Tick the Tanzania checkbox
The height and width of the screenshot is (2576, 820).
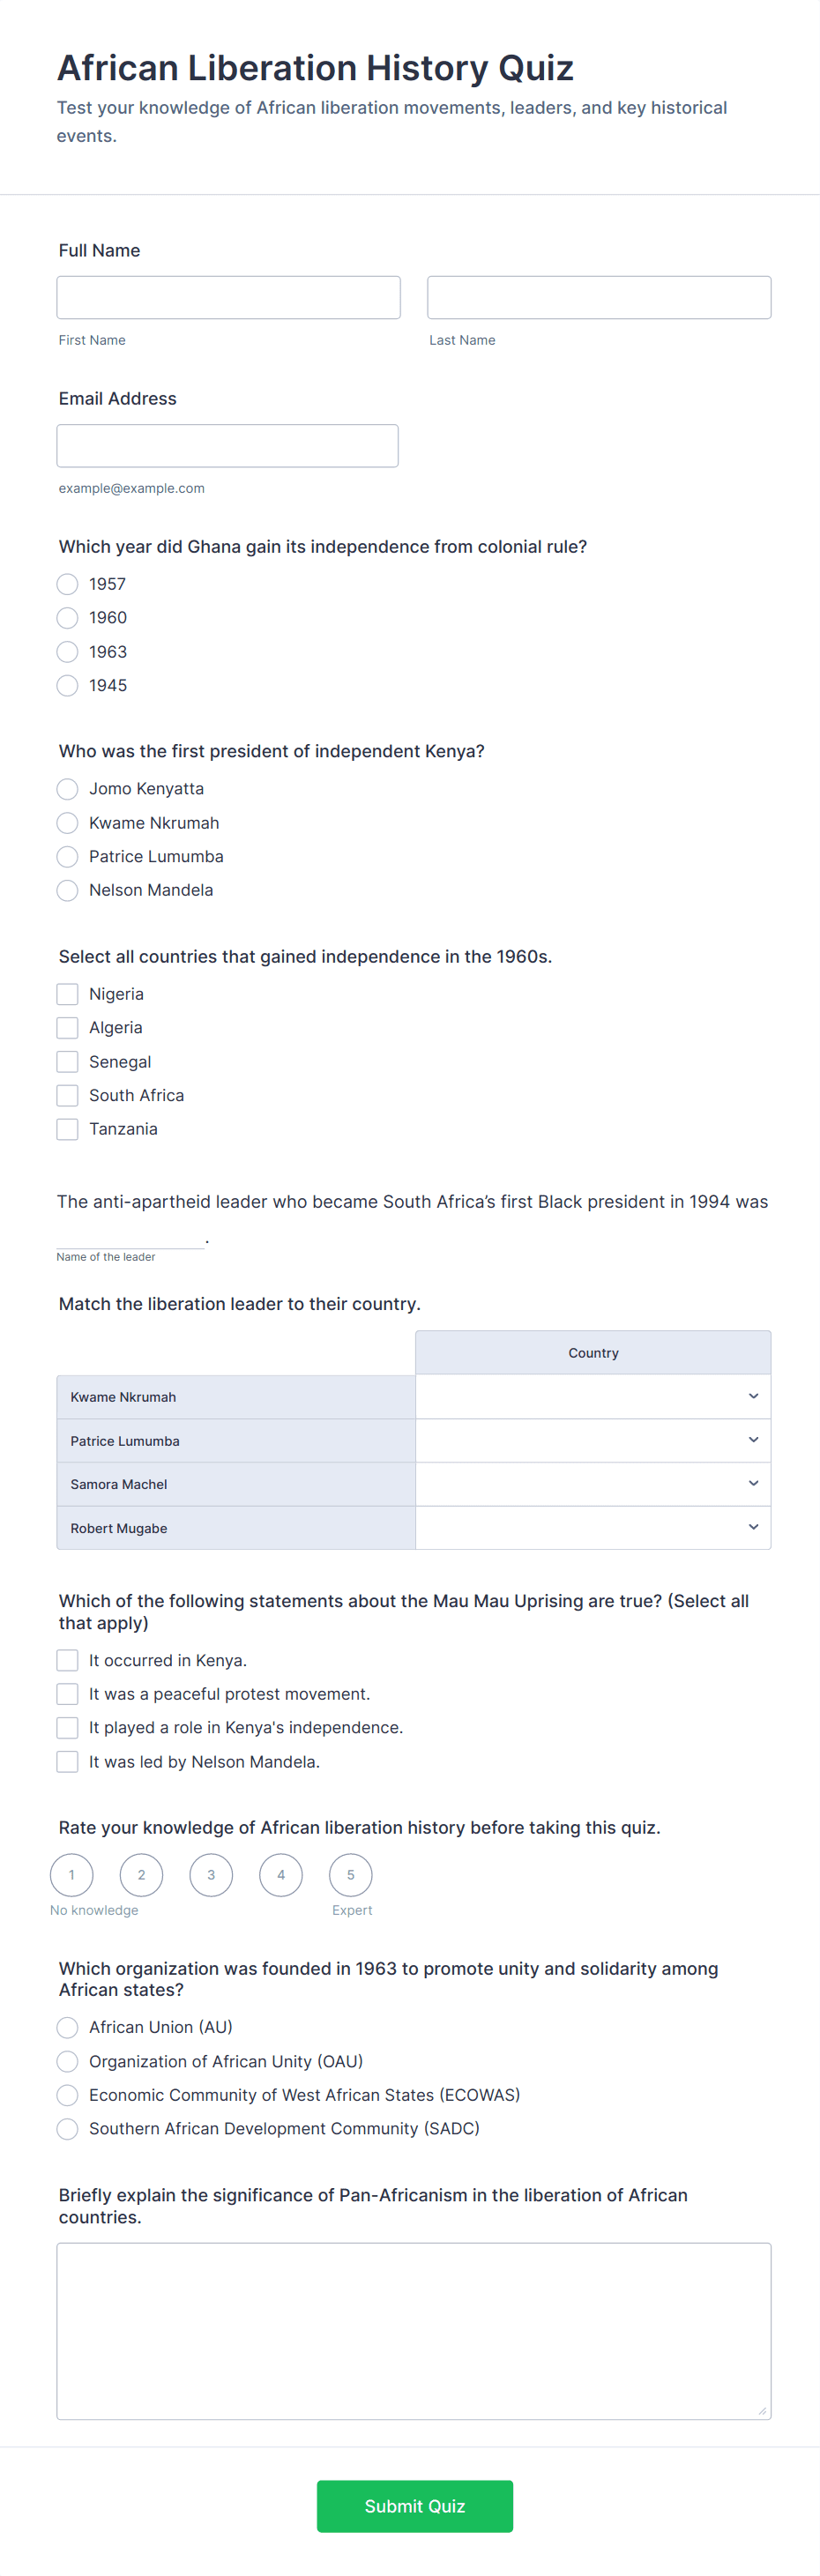(67, 1129)
